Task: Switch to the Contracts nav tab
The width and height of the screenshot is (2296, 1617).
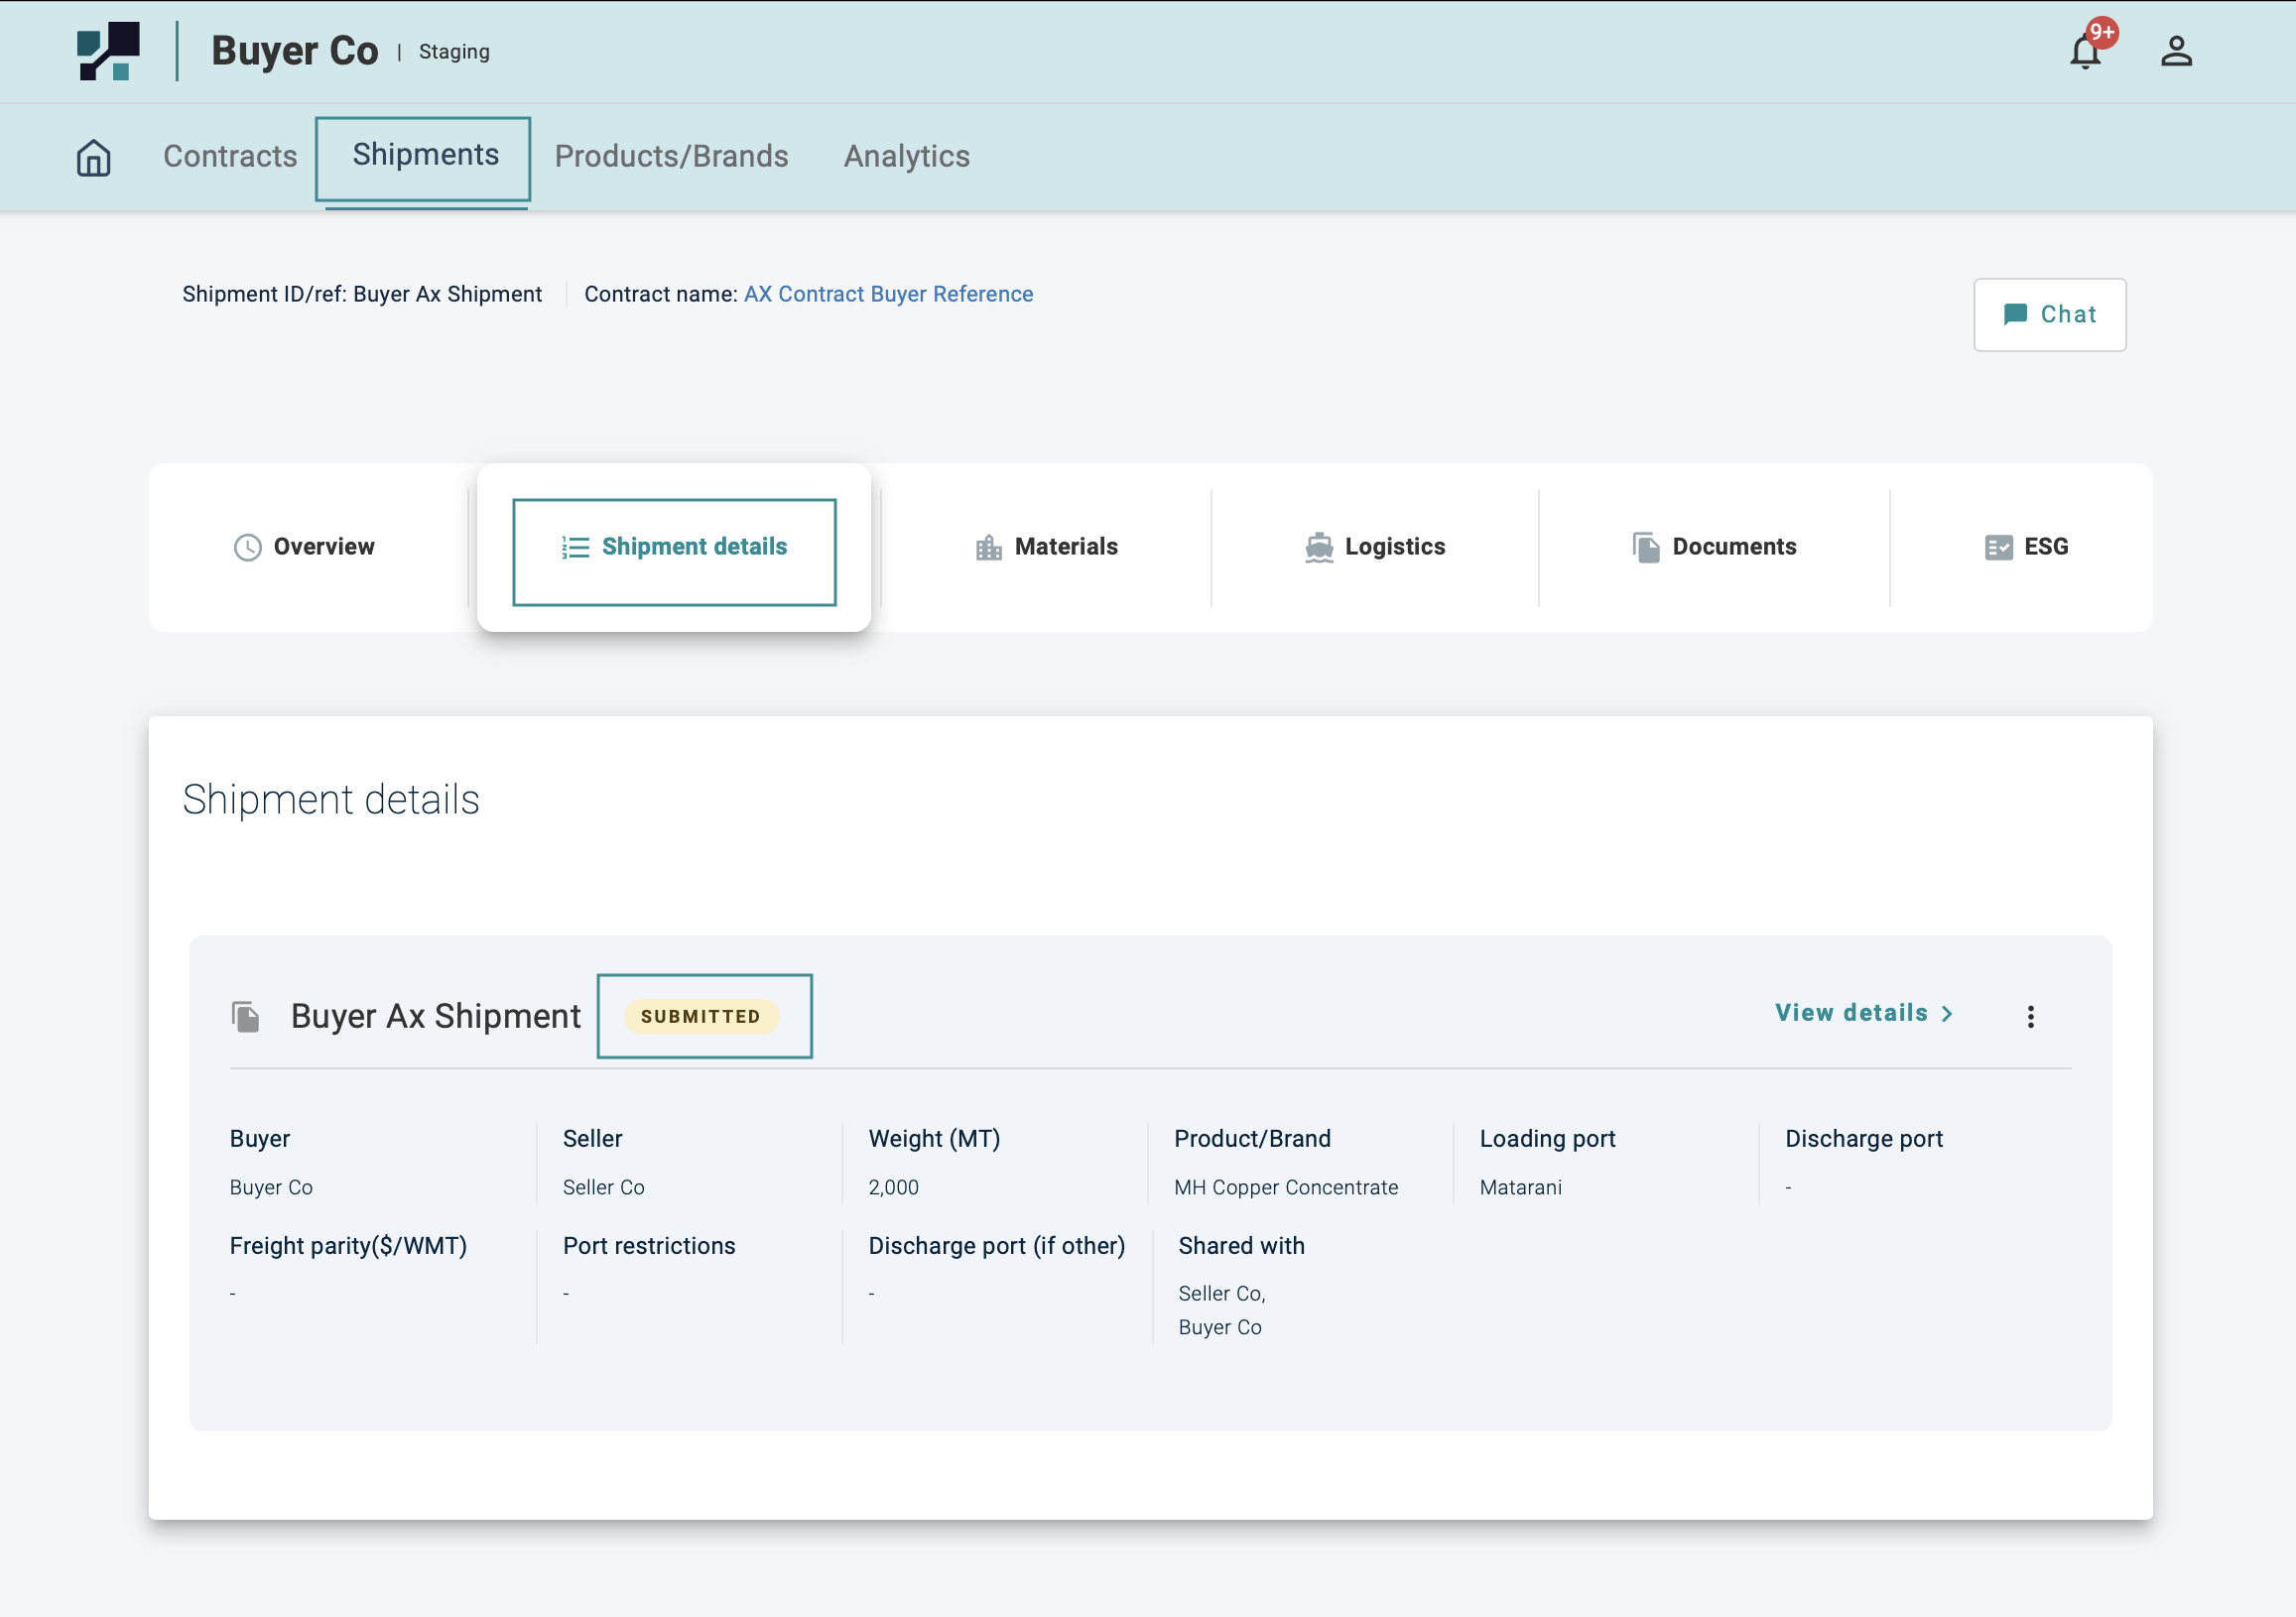Action: pos(230,156)
